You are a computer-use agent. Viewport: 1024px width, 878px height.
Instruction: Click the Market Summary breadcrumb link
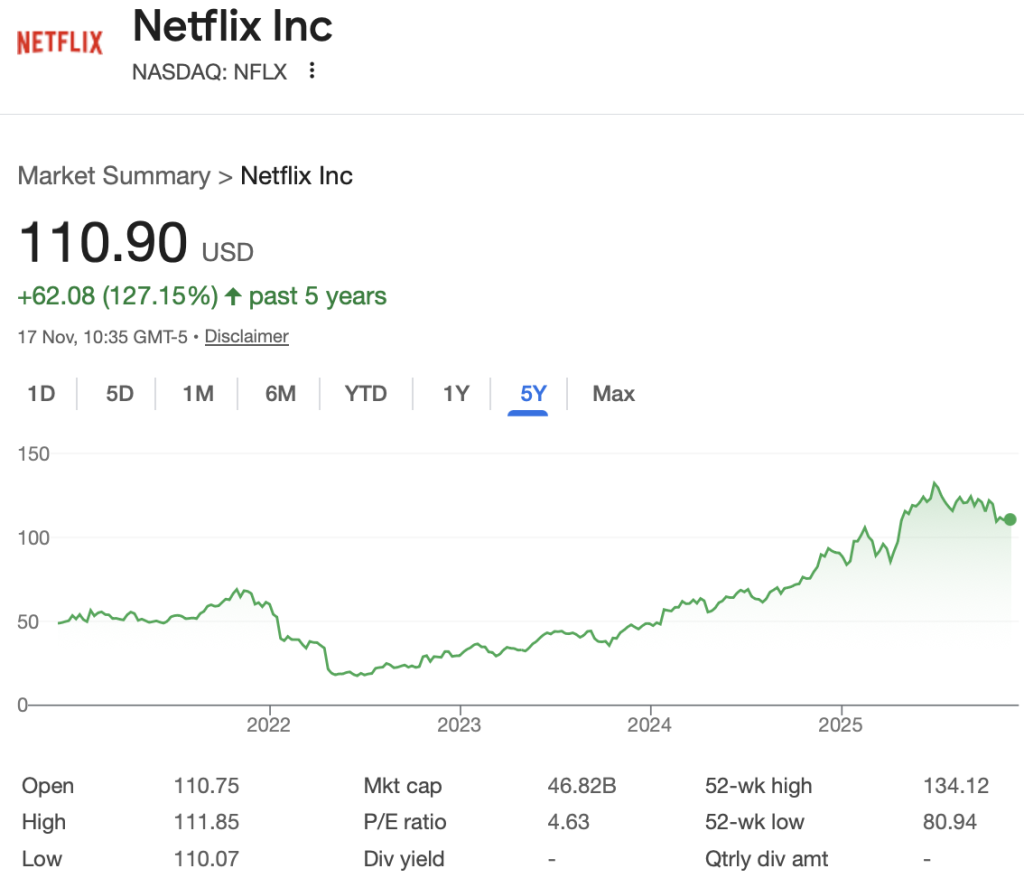(112, 176)
